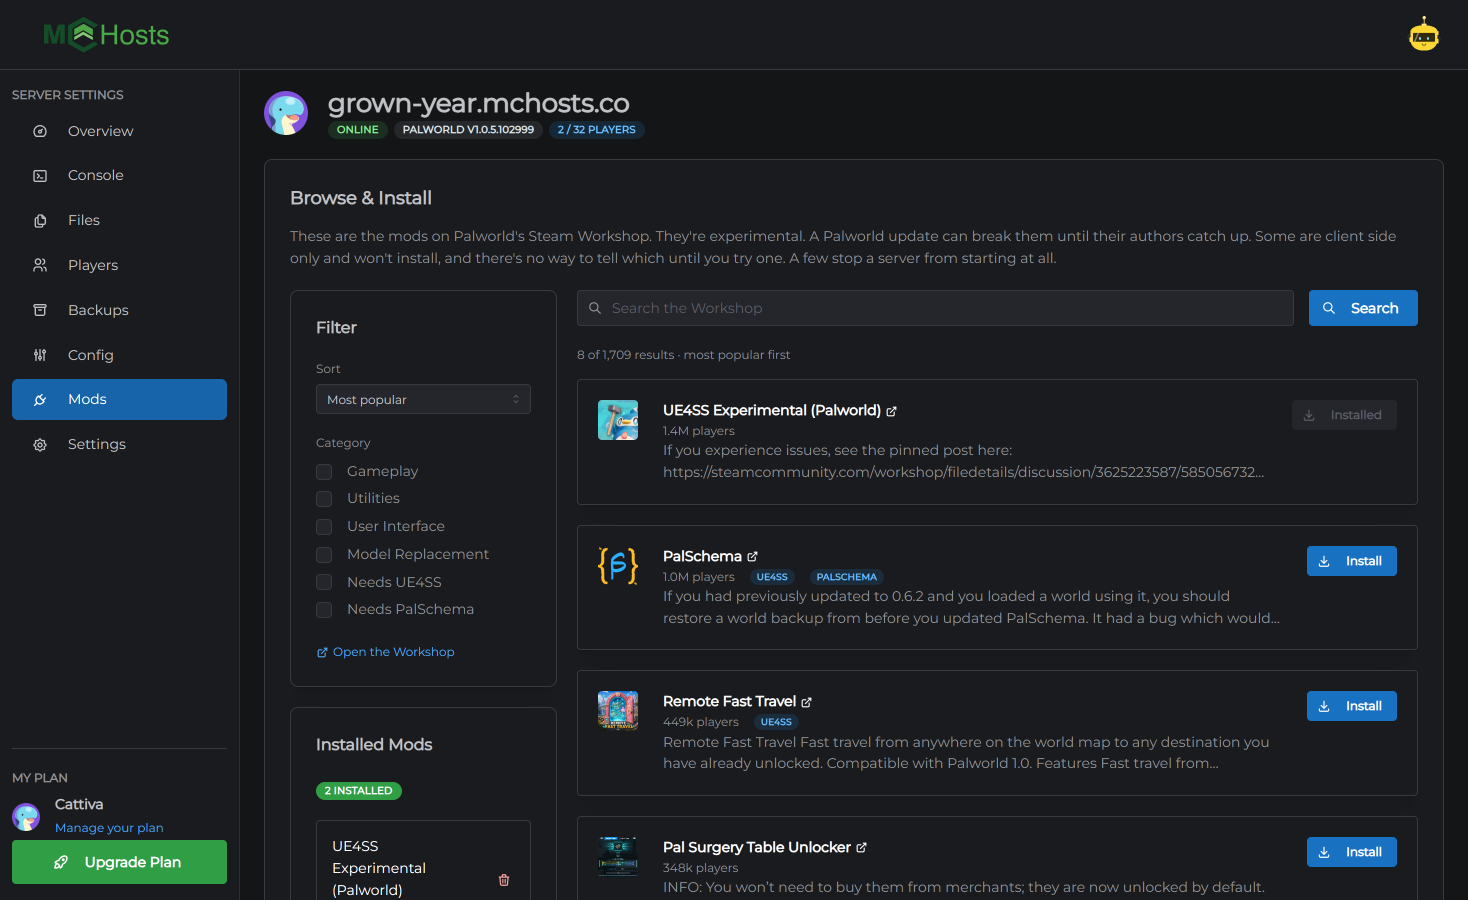Screen dimensions: 1468x900
Task: Install the Remote Fast Travel mod
Action: tap(1352, 706)
